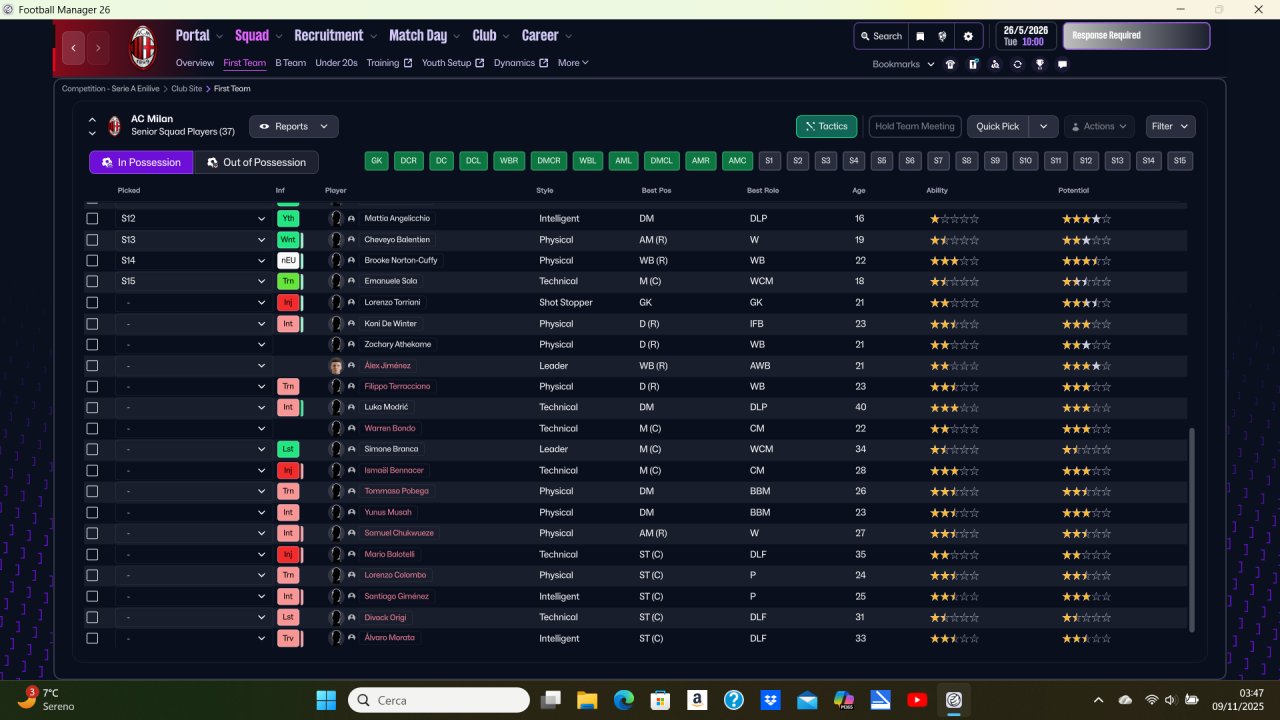Image resolution: width=1280 pixels, height=720 pixels.
Task: Click the Search field in top bar
Action: click(x=881, y=36)
